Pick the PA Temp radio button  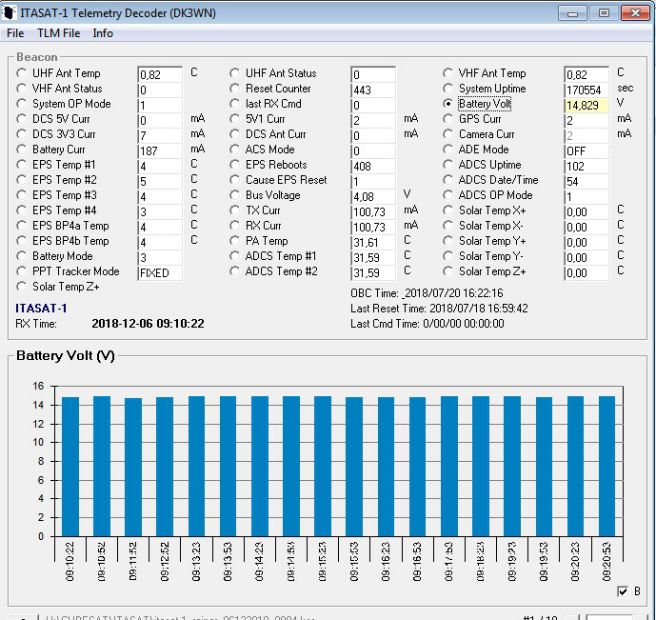[236, 241]
